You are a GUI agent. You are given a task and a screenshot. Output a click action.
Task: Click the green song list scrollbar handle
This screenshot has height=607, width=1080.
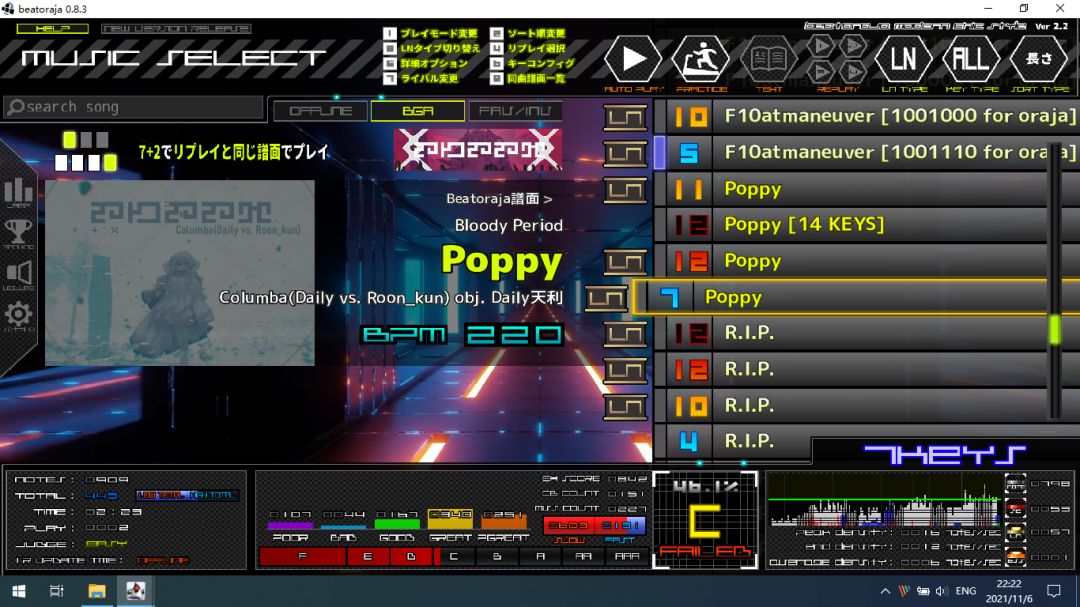tap(1055, 330)
